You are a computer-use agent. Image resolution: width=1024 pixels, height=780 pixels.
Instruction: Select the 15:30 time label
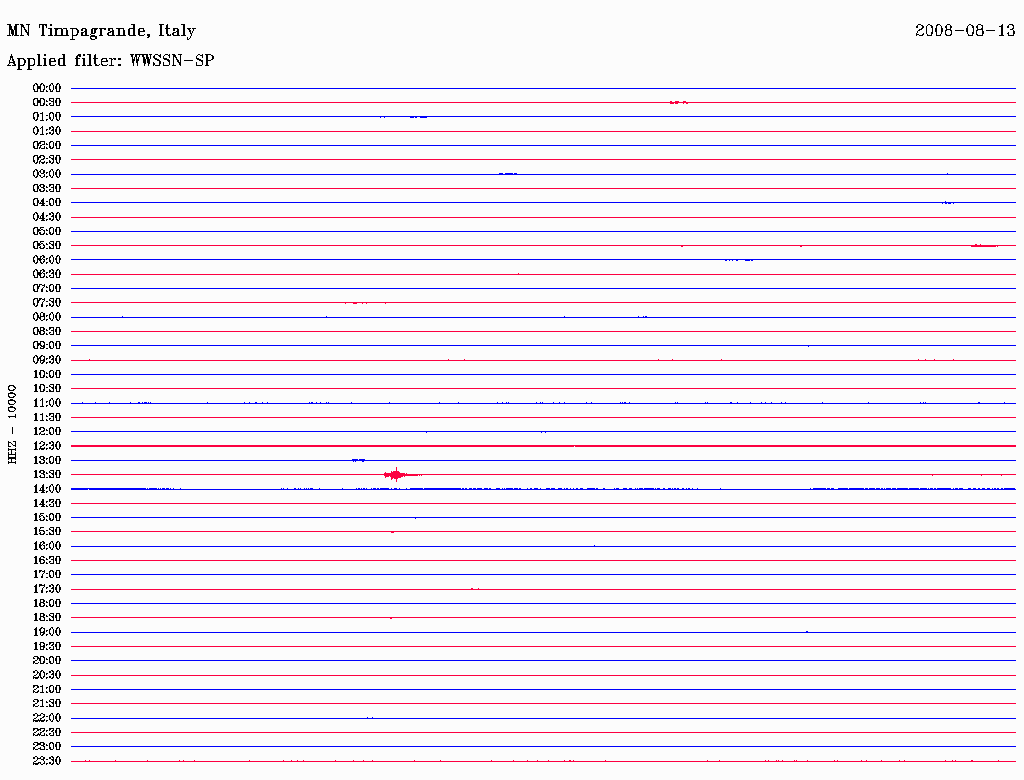(47, 532)
